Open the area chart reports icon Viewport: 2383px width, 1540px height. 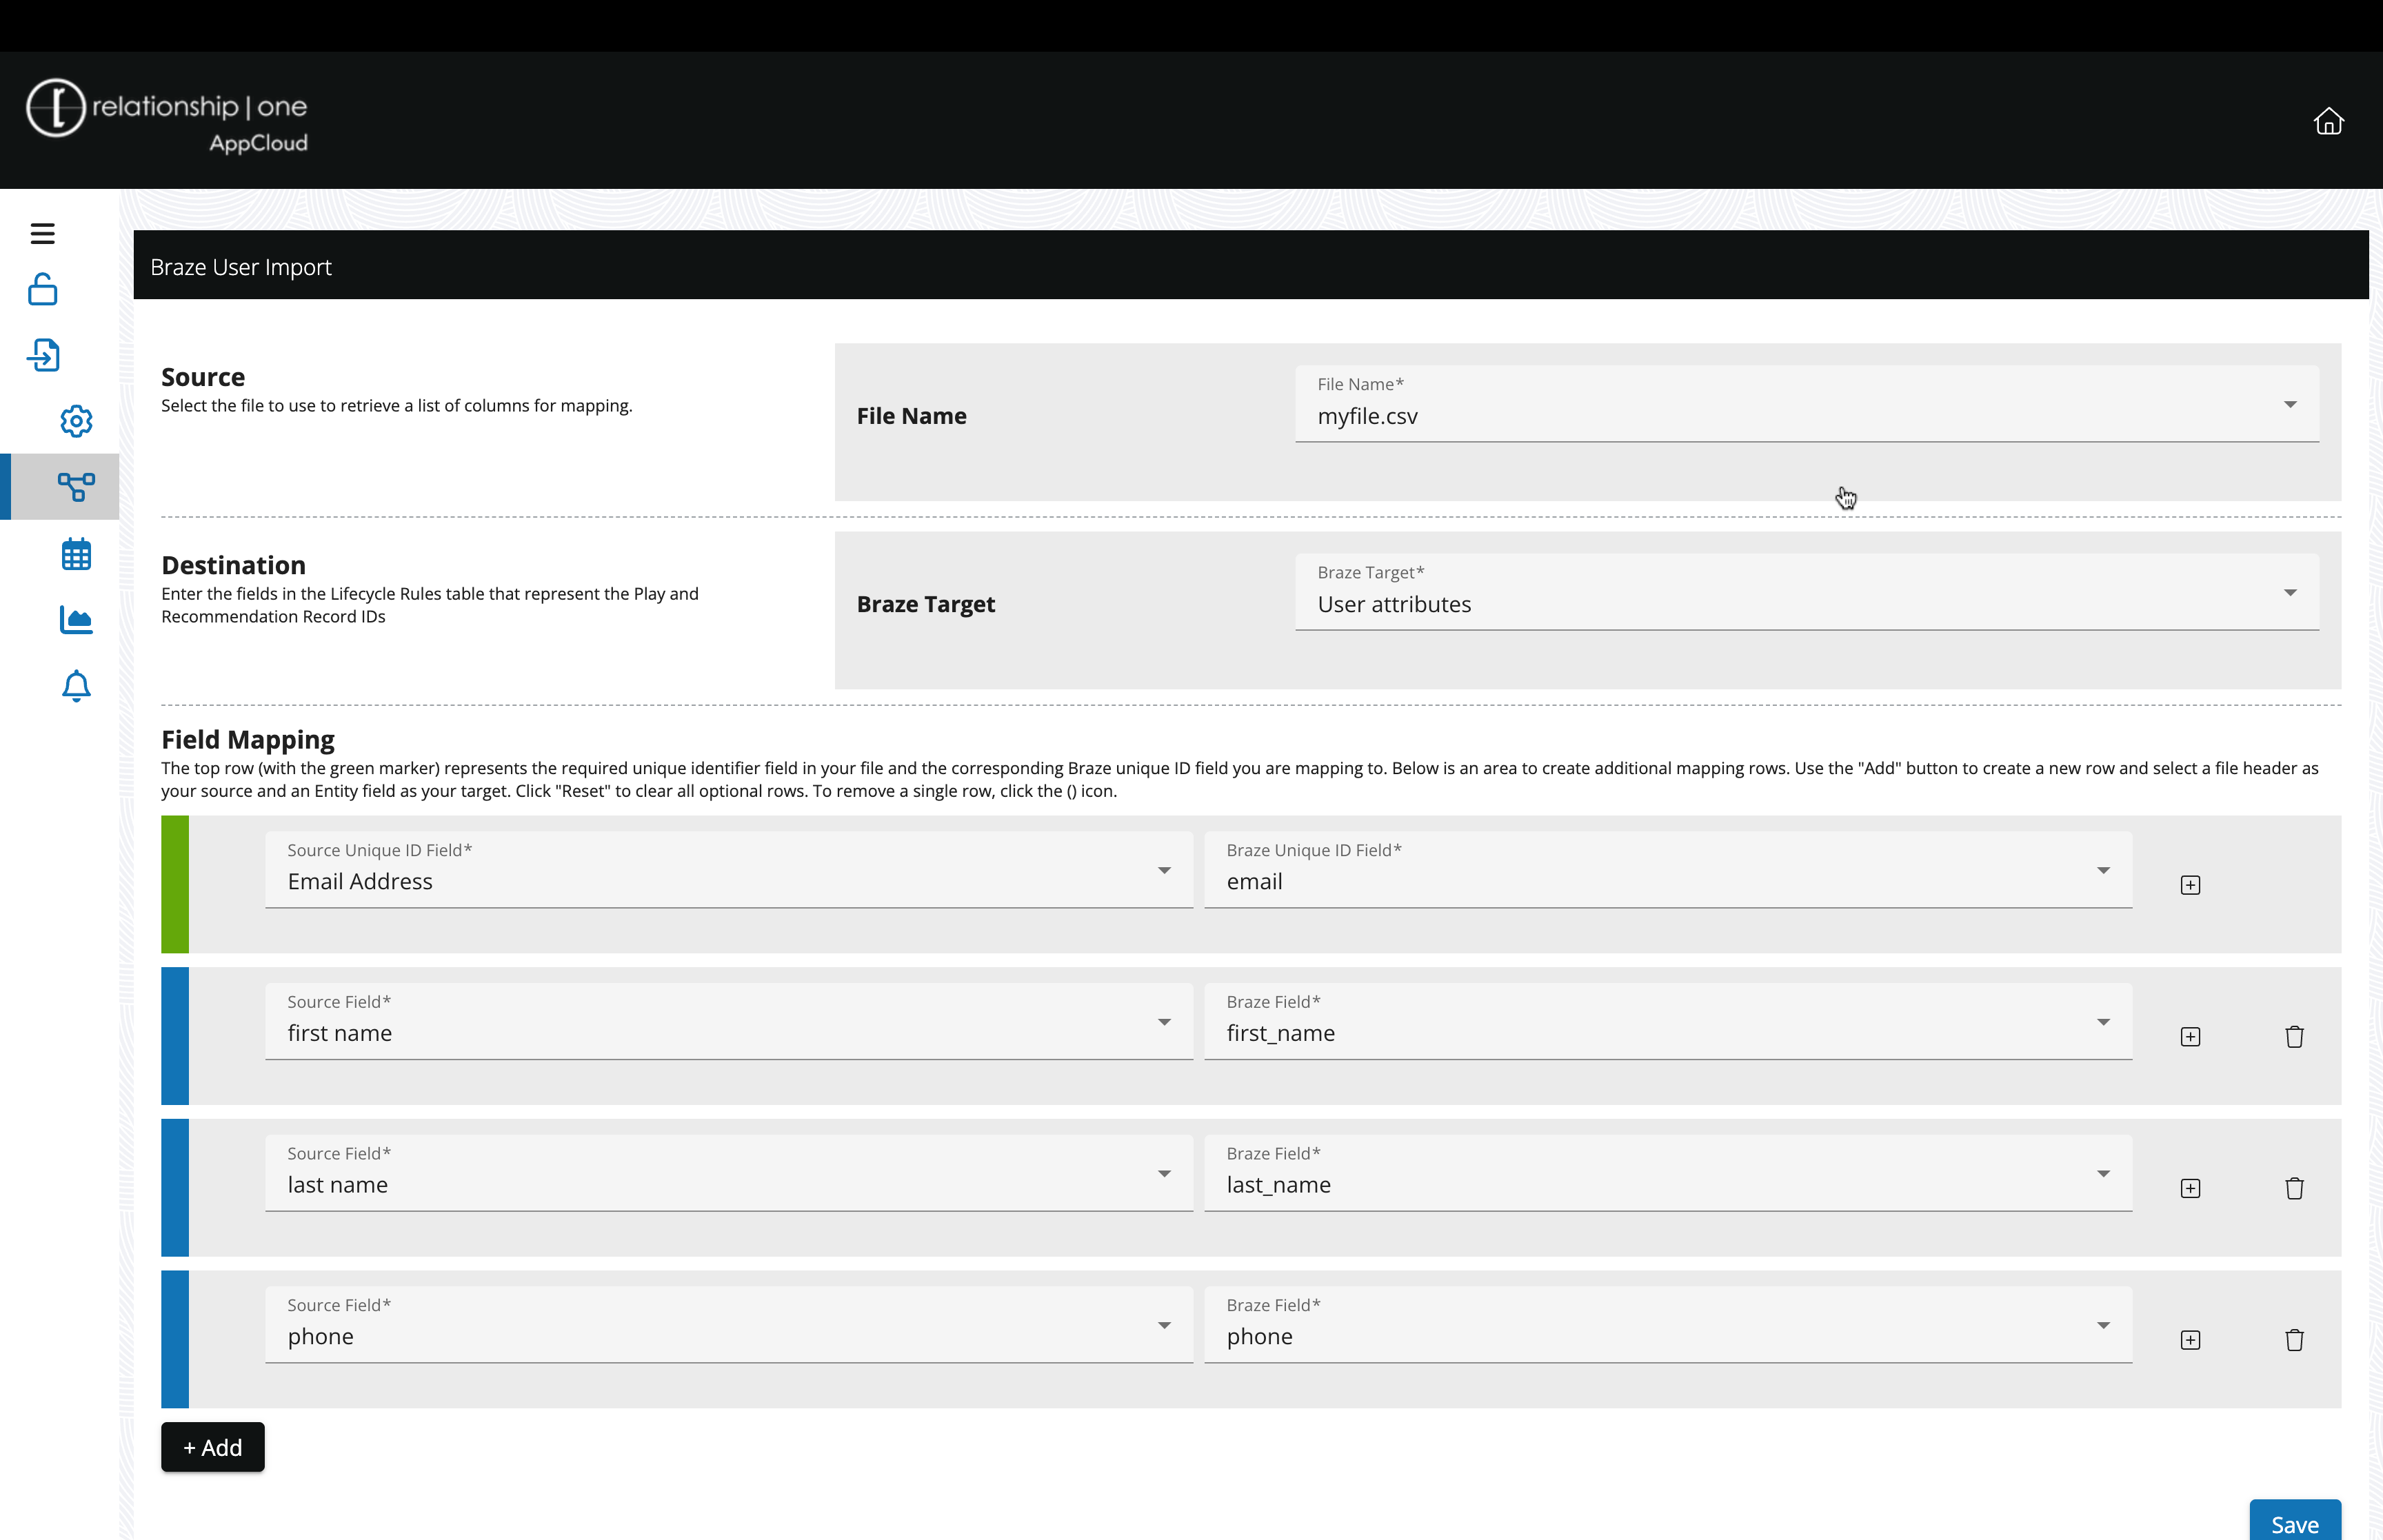[x=76, y=620]
